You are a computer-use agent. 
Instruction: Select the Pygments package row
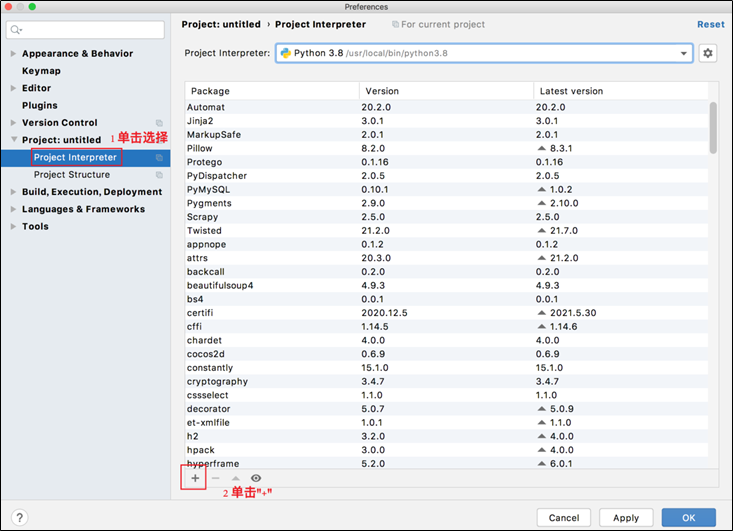(446, 203)
